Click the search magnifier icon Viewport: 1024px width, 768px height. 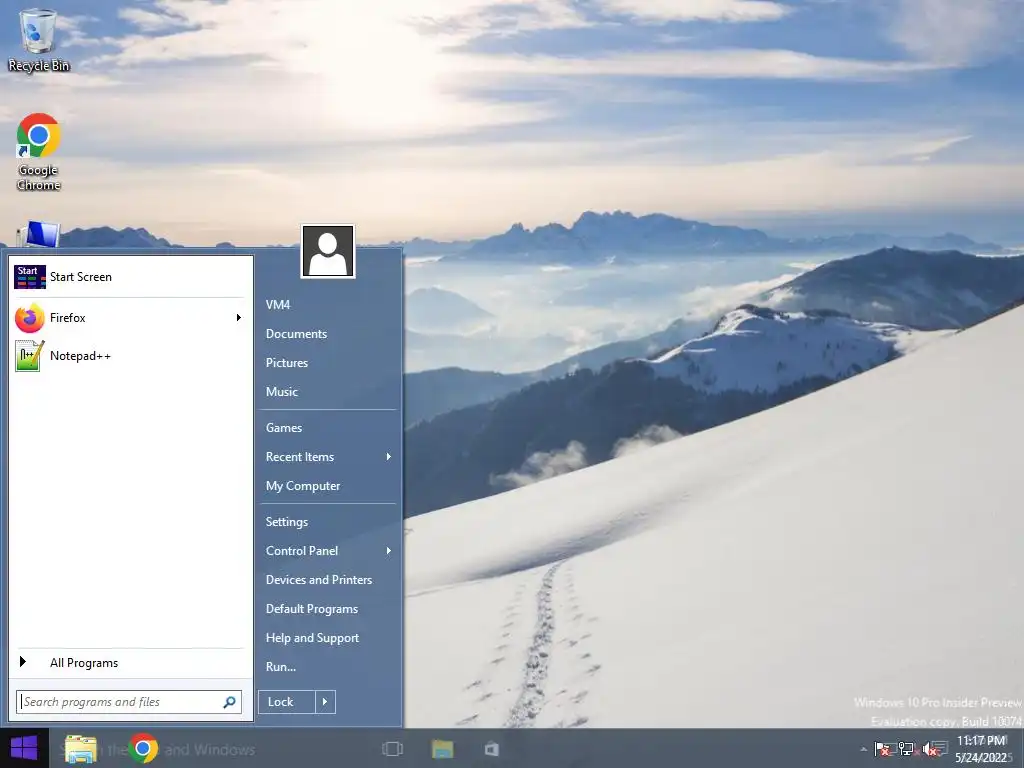(x=229, y=702)
